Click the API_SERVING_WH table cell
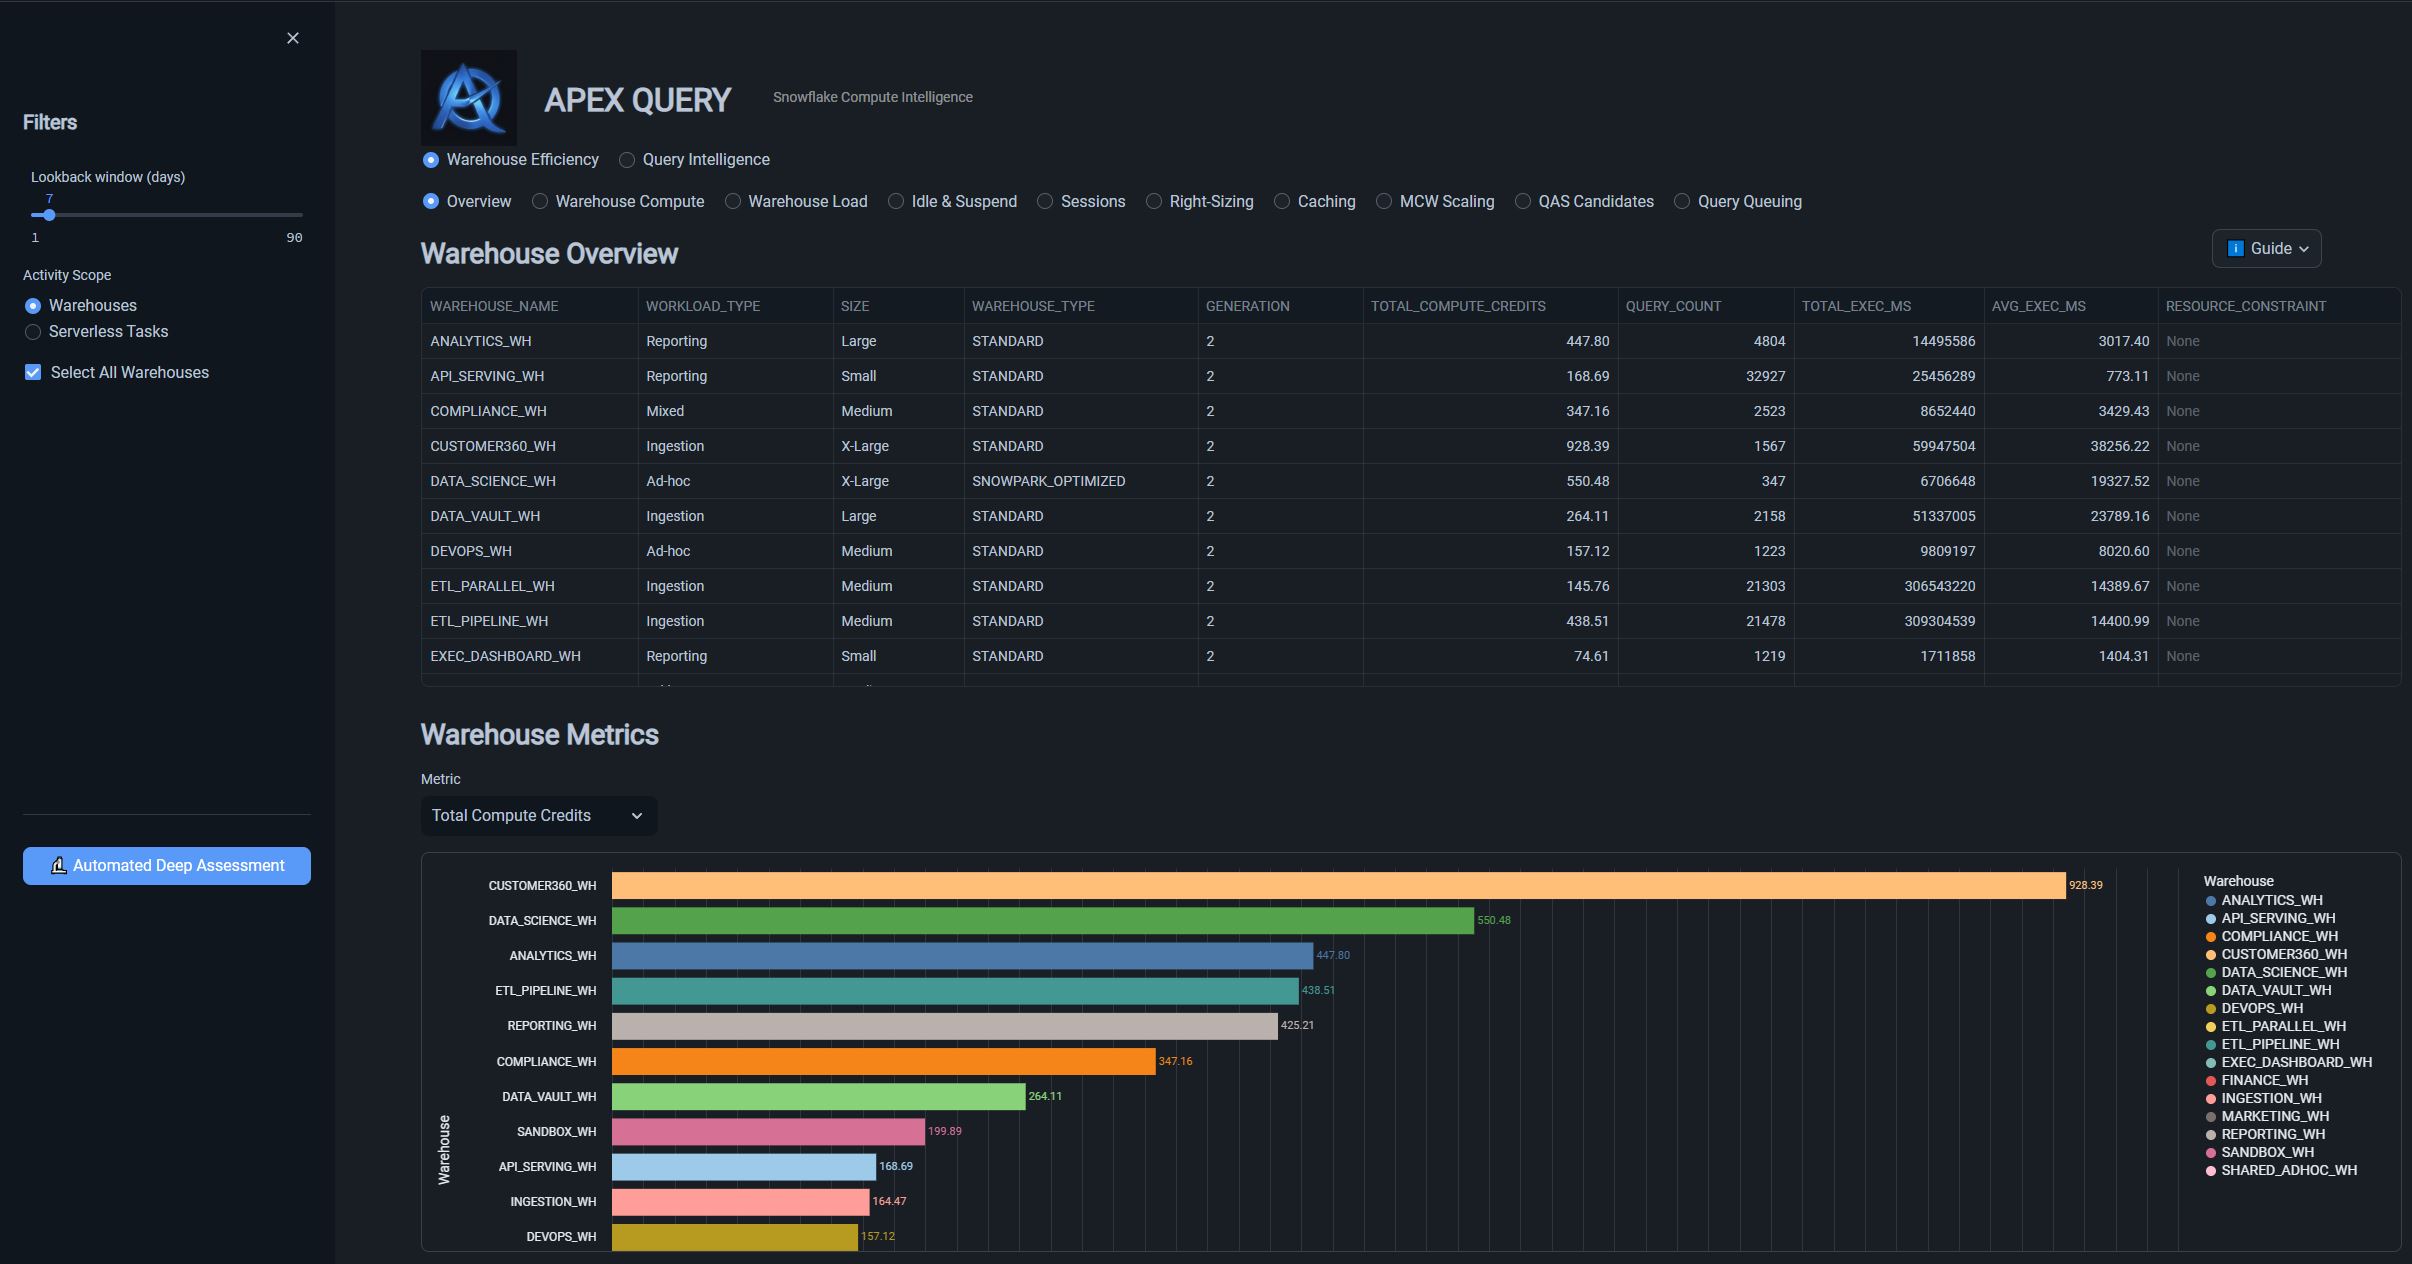 530,376
